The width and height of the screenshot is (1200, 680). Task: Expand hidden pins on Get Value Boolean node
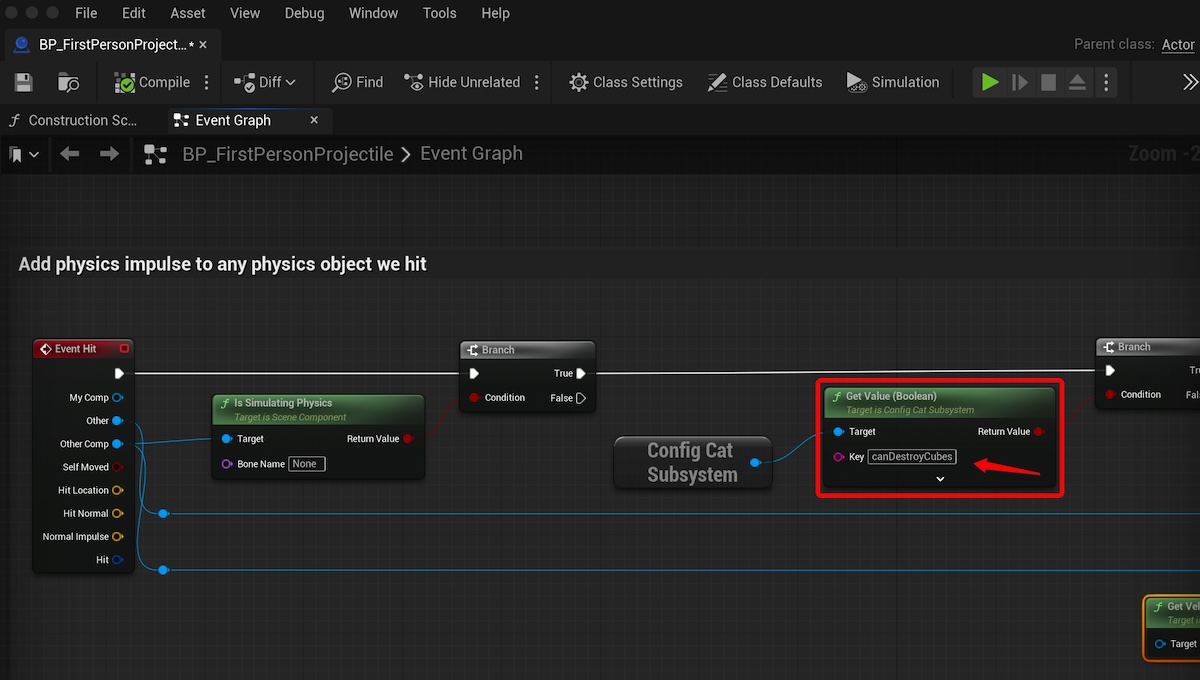click(939, 478)
